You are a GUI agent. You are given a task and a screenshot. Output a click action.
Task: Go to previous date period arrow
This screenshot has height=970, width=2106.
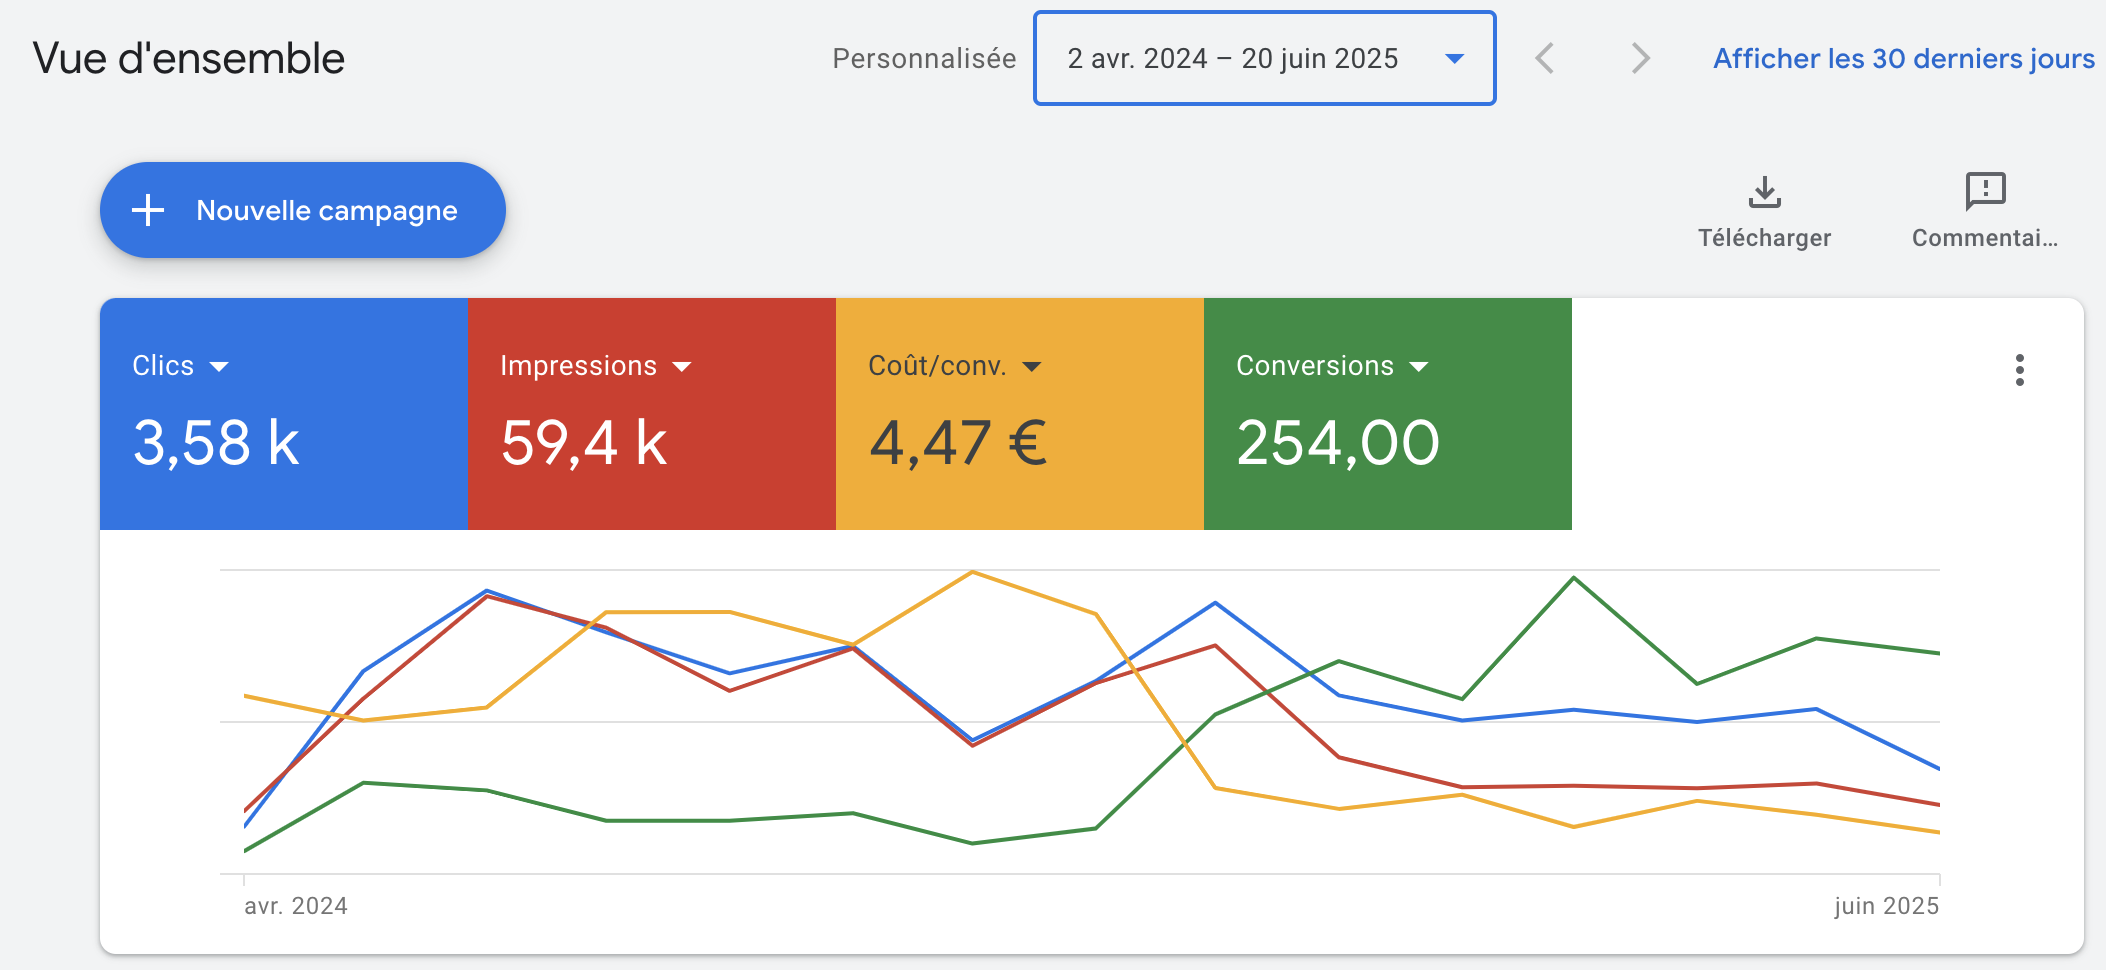pos(1545,58)
